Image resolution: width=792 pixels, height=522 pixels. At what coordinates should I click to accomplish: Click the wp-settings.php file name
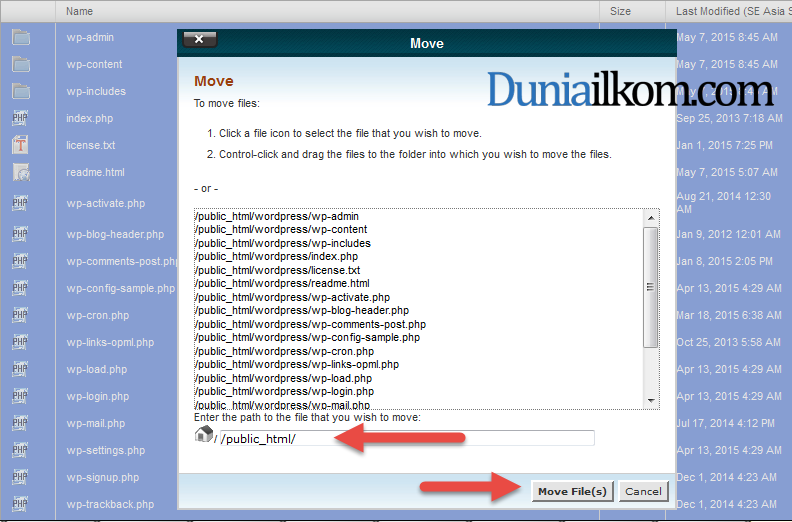click(106, 450)
